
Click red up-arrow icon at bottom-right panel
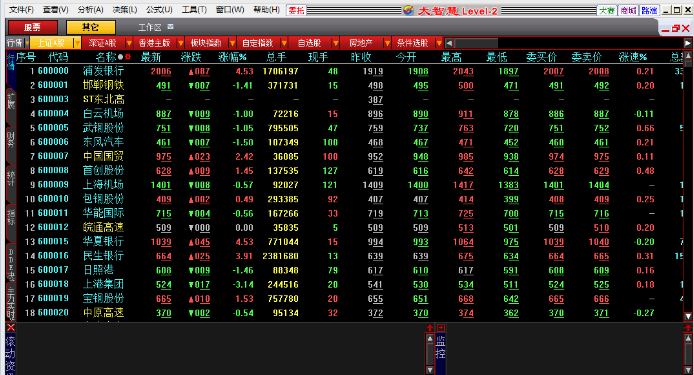(688, 328)
